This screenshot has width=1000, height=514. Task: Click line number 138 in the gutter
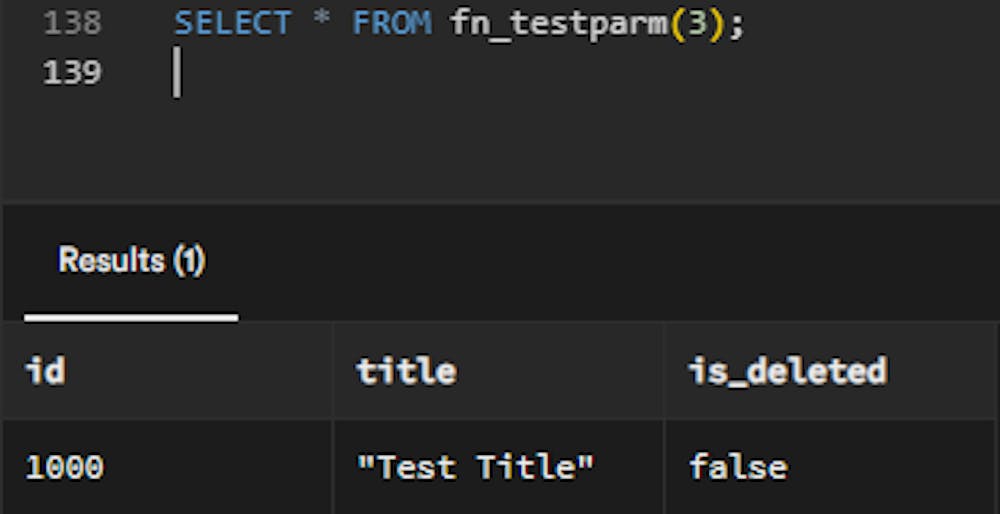[x=71, y=22]
